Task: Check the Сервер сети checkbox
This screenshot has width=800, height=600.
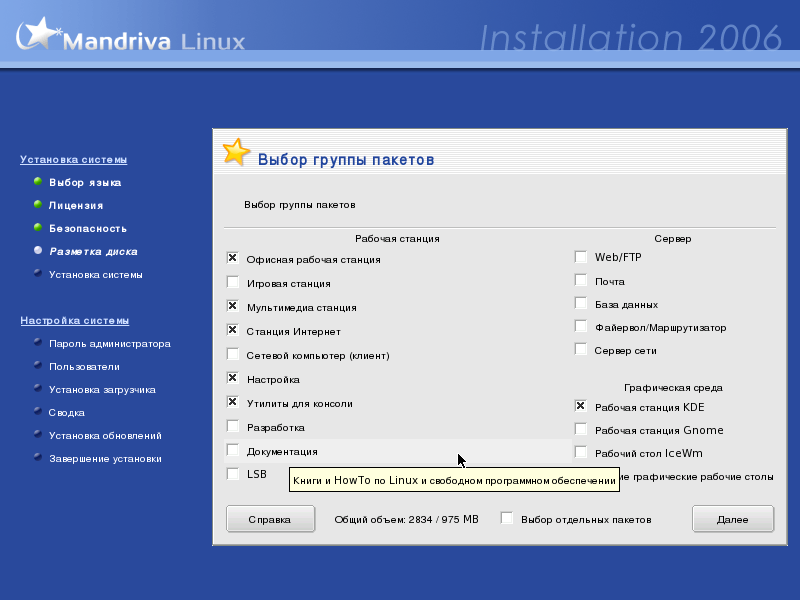Action: (x=581, y=349)
